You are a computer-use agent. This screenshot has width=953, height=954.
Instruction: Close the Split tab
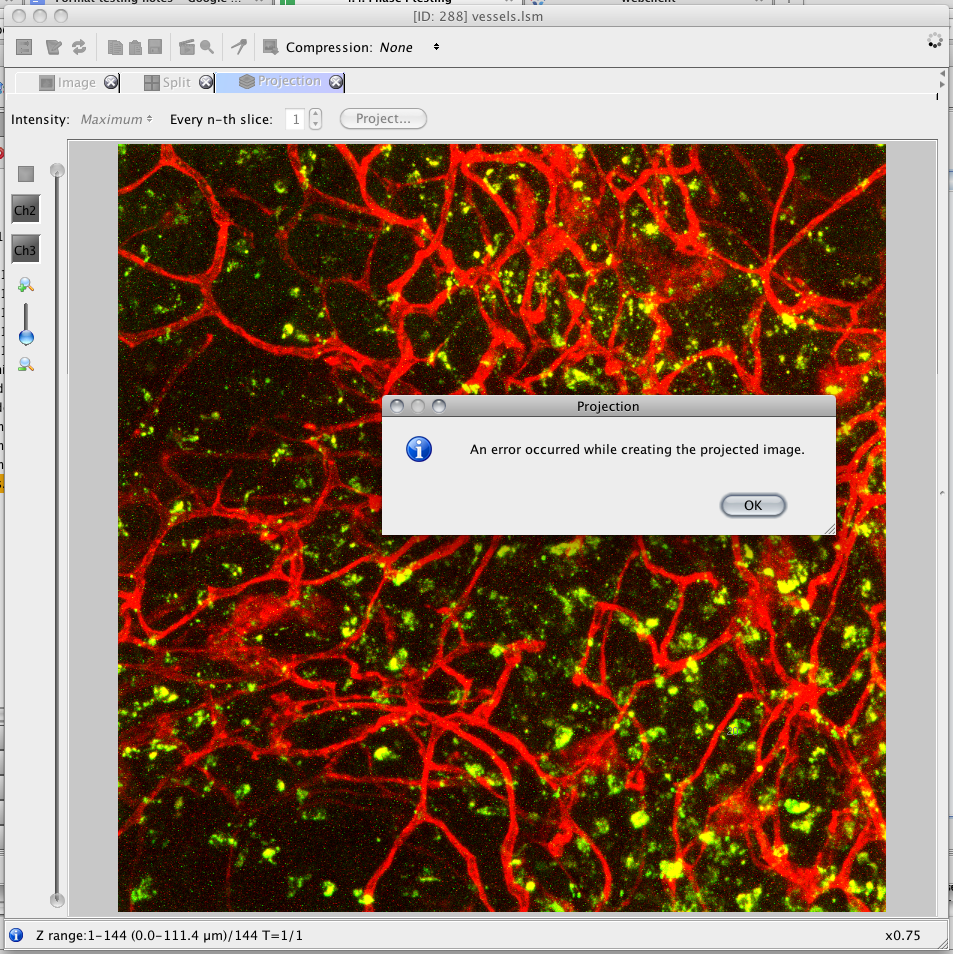click(x=206, y=82)
